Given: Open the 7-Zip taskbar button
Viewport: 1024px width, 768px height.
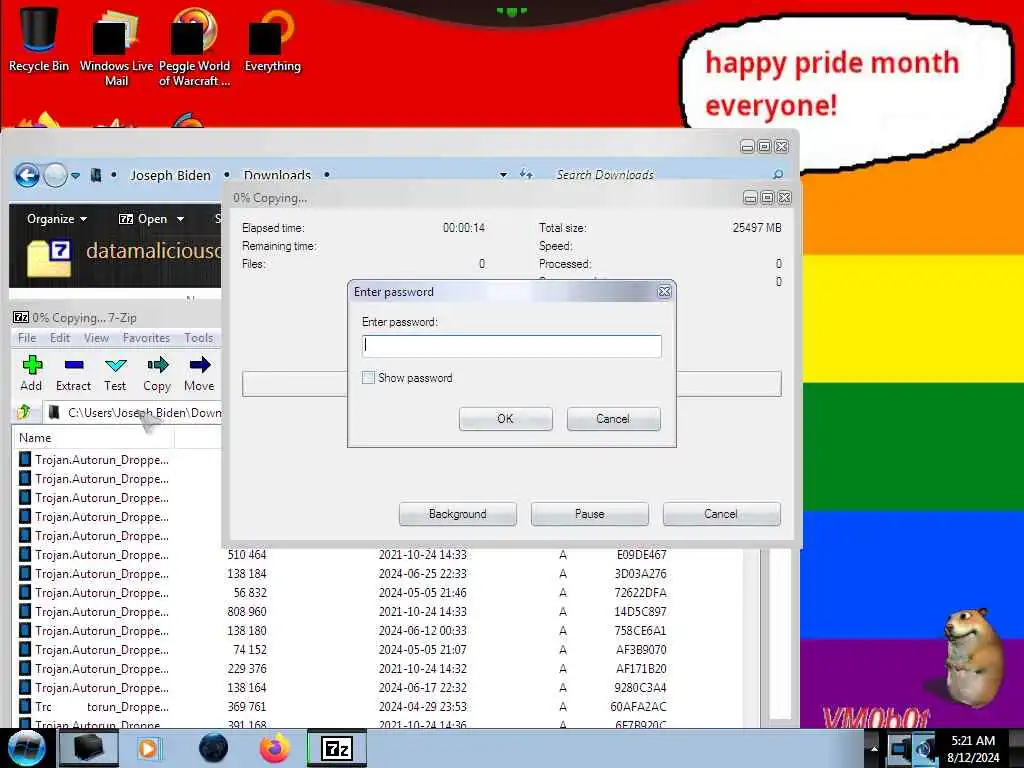Looking at the screenshot, I should [337, 748].
